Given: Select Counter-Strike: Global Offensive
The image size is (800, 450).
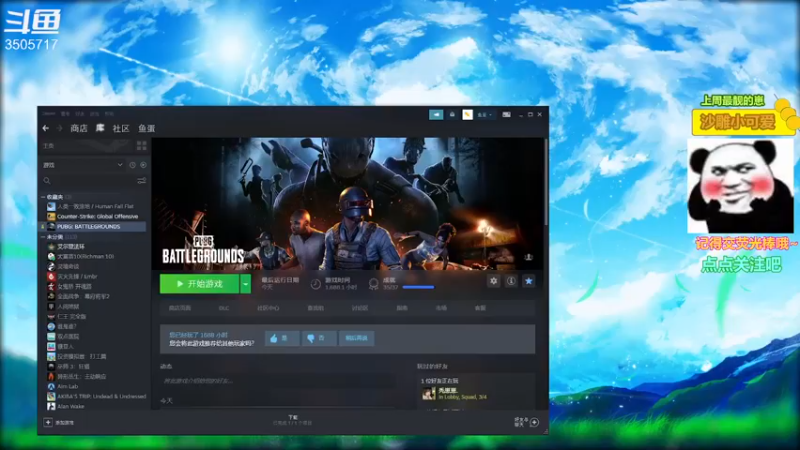Looking at the screenshot, I should 97,216.
